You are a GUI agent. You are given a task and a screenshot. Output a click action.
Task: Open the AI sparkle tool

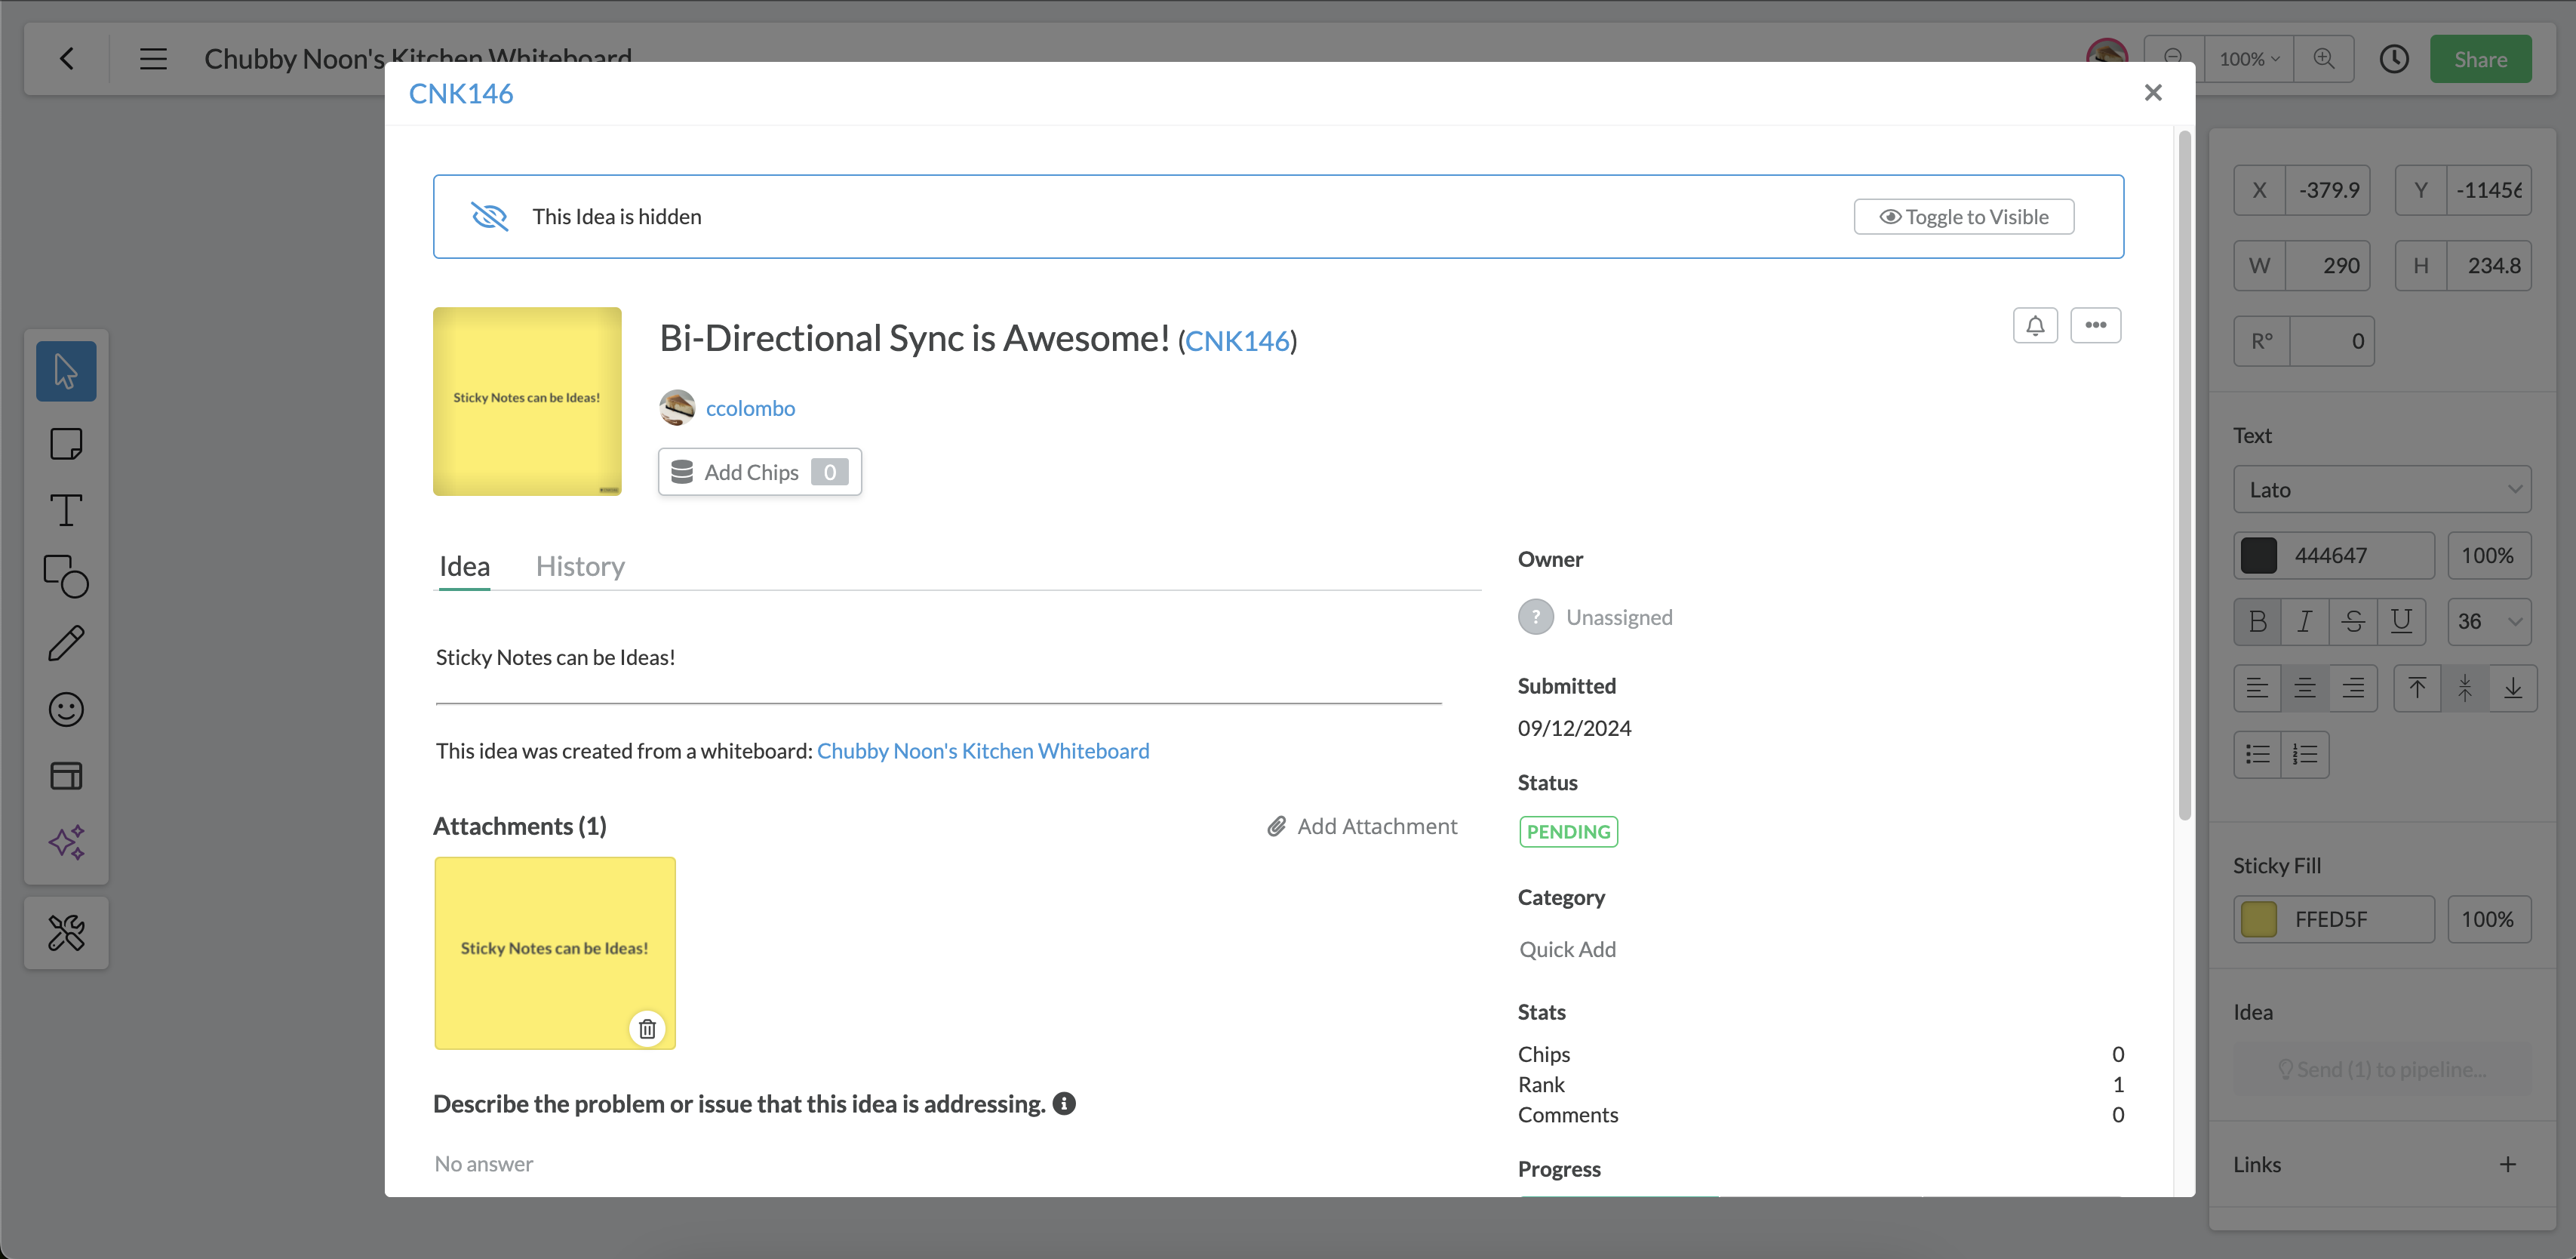pyautogui.click(x=66, y=842)
